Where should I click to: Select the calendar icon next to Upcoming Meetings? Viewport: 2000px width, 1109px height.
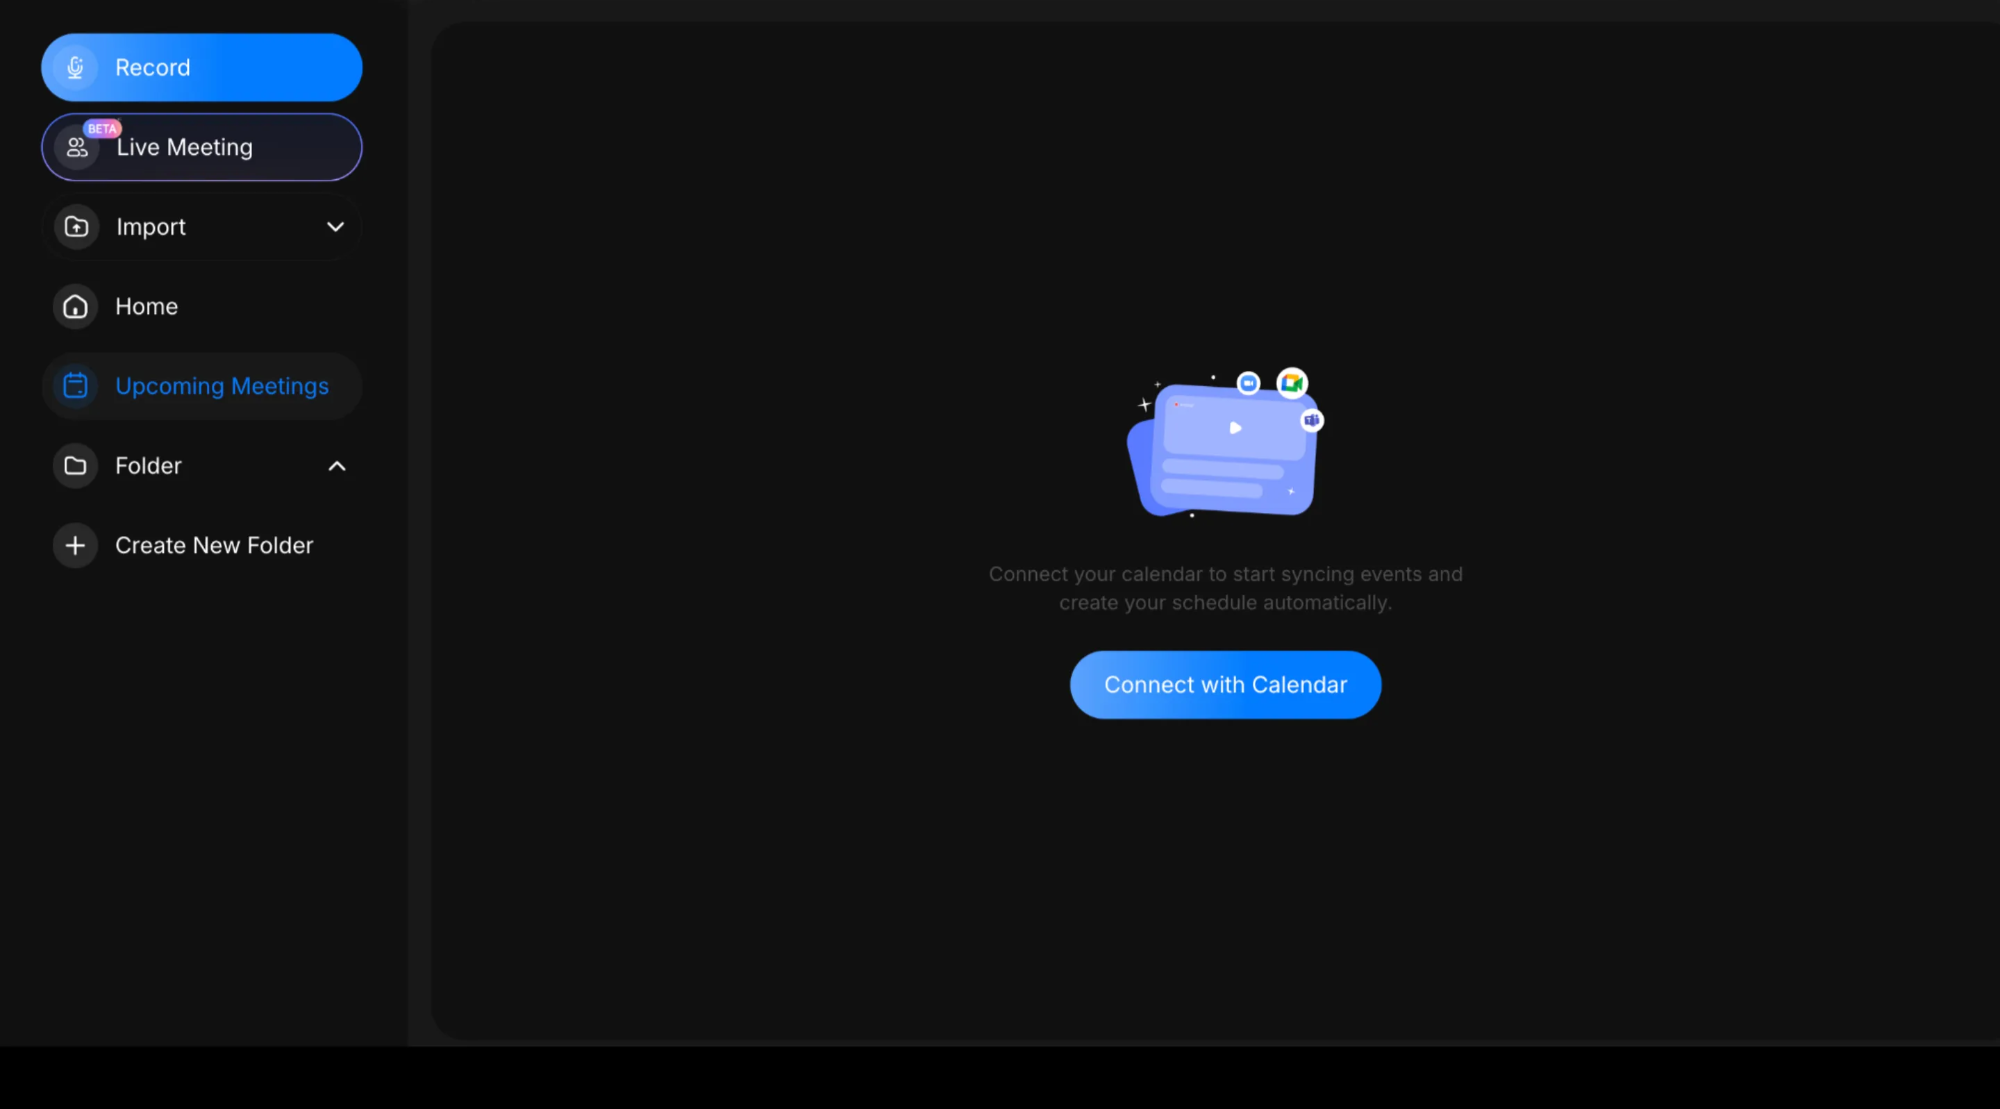[x=75, y=386]
